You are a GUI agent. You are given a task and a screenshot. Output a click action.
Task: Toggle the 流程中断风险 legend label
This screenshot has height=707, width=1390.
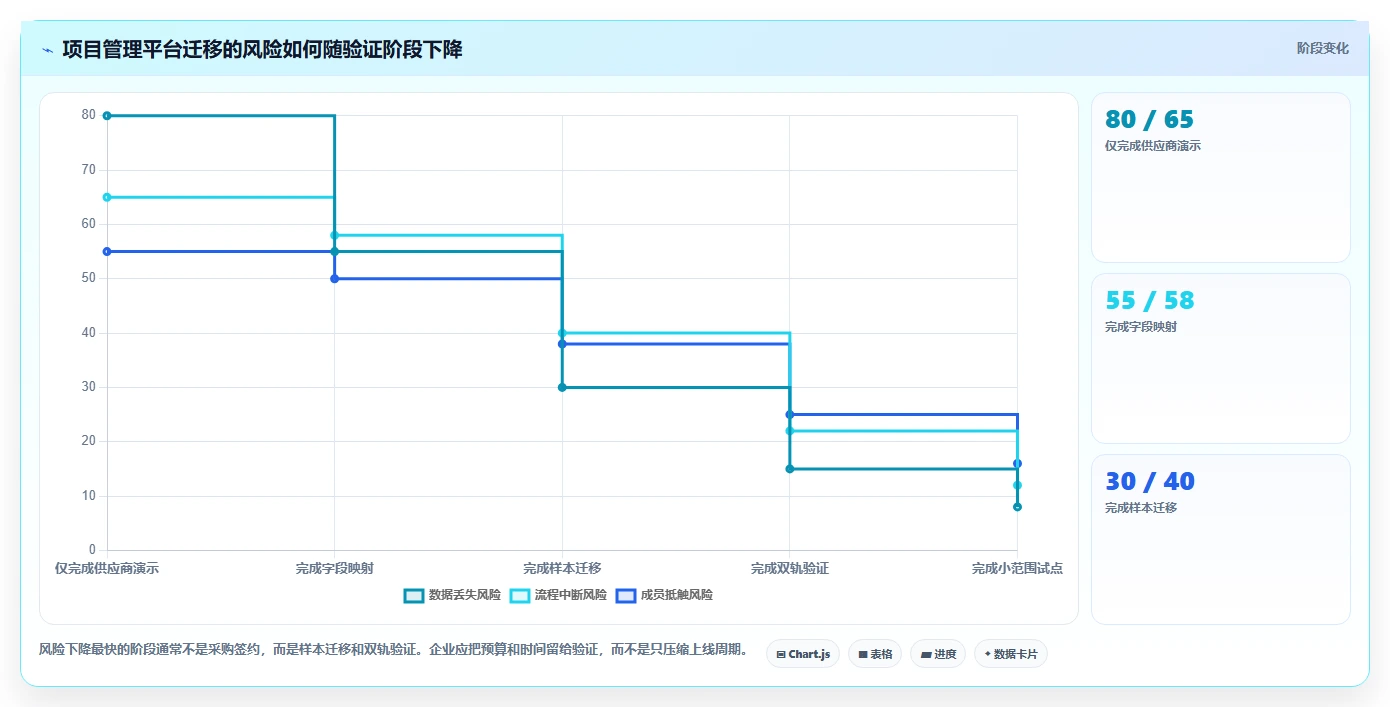[x=571, y=595]
